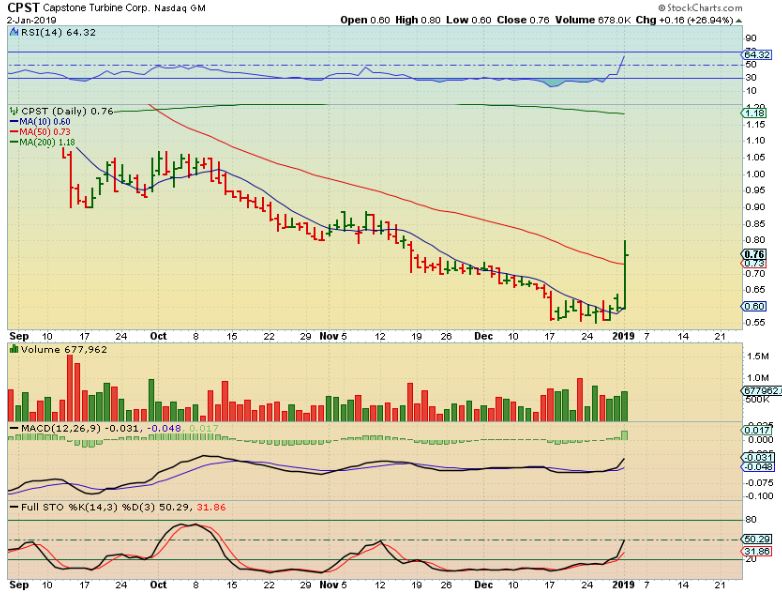This screenshot has height=596, width=782.
Task: Click the tall green 2-Jan-2019 price bar
Action: click(625, 274)
